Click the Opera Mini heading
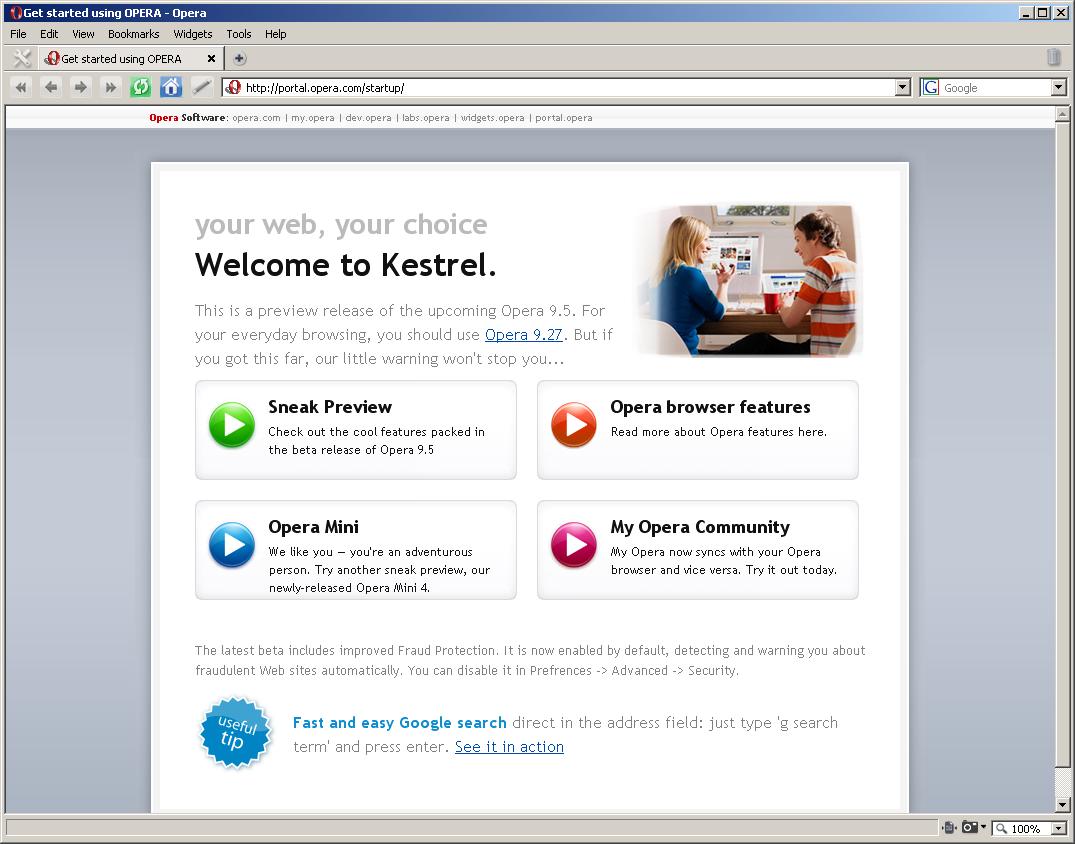Screen dimensions: 1075x844 click(x=313, y=527)
